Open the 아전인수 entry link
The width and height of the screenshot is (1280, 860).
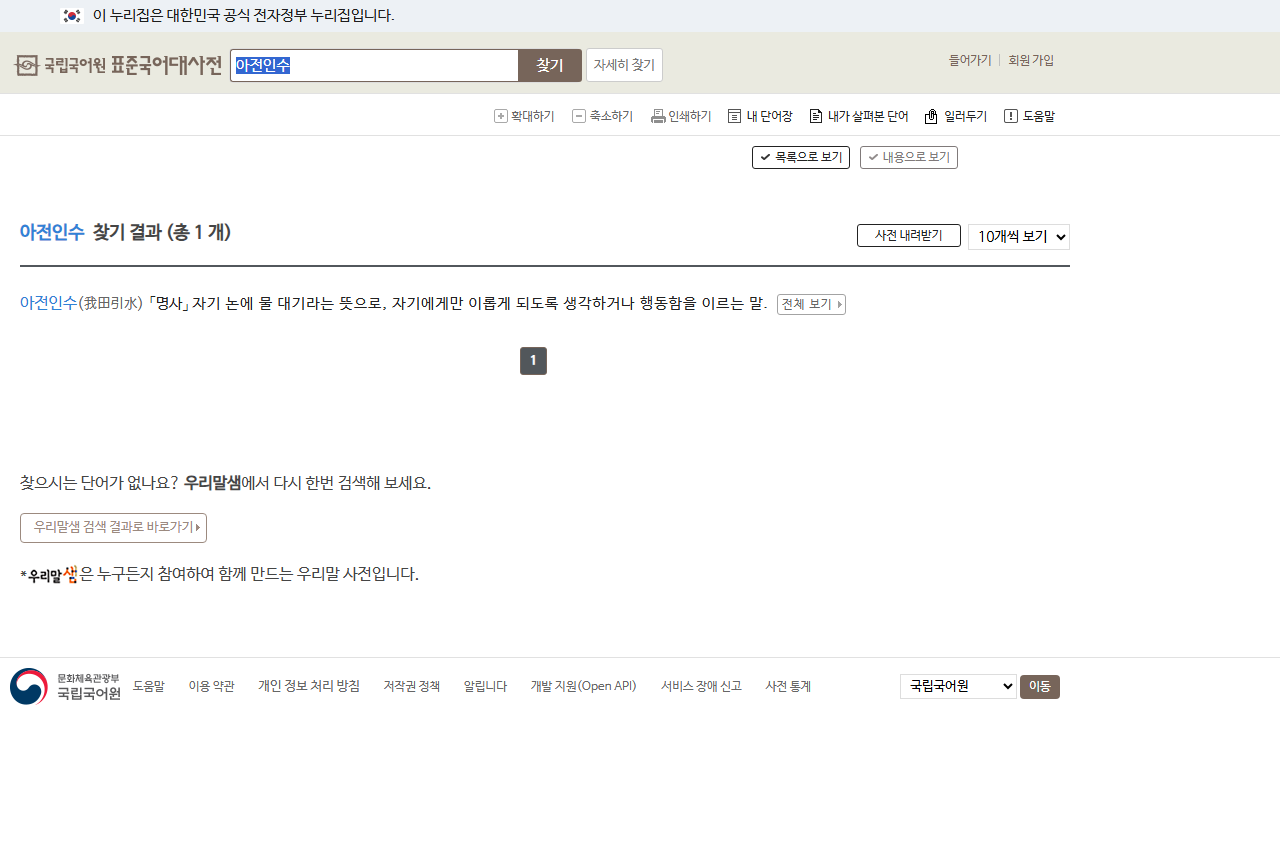pyautogui.click(x=49, y=303)
